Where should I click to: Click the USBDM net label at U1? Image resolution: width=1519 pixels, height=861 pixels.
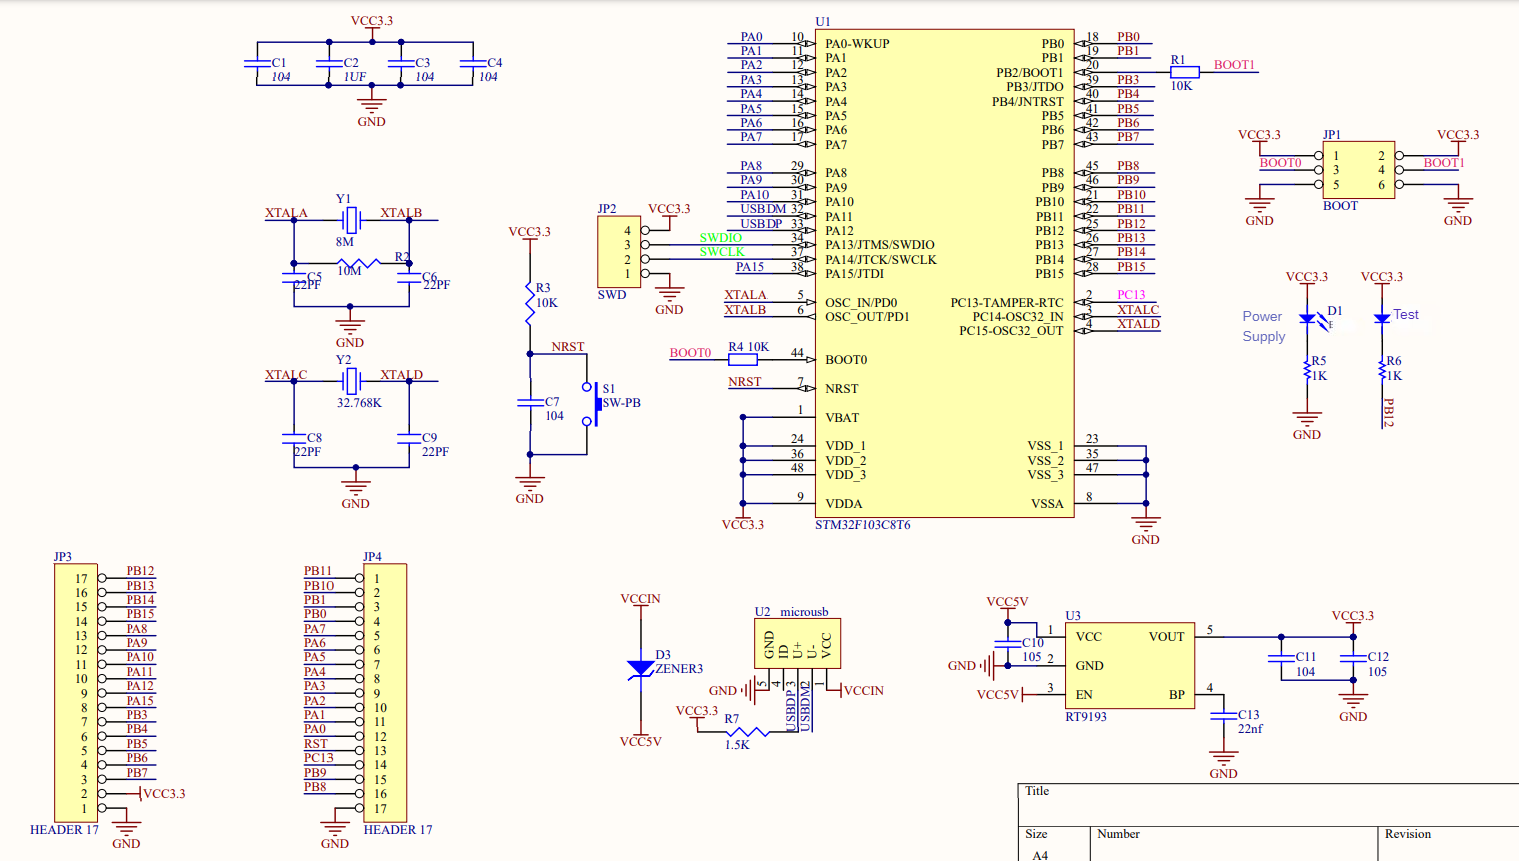[x=764, y=209]
